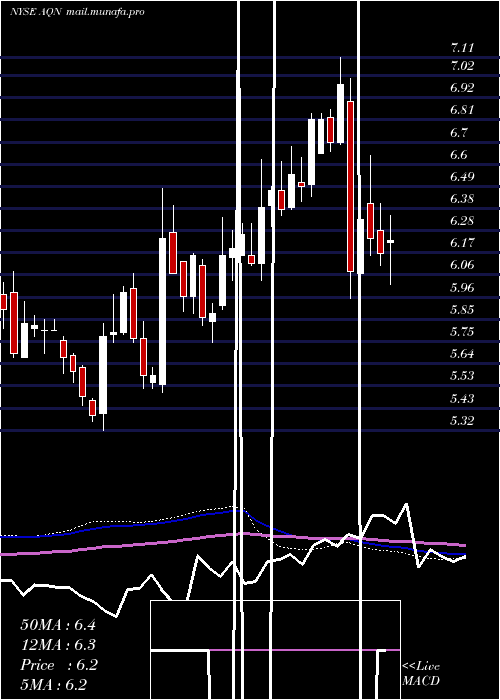
Task: Click the 'NYSE AQN mail.munafa.pro' title text
Action: click(x=77, y=12)
